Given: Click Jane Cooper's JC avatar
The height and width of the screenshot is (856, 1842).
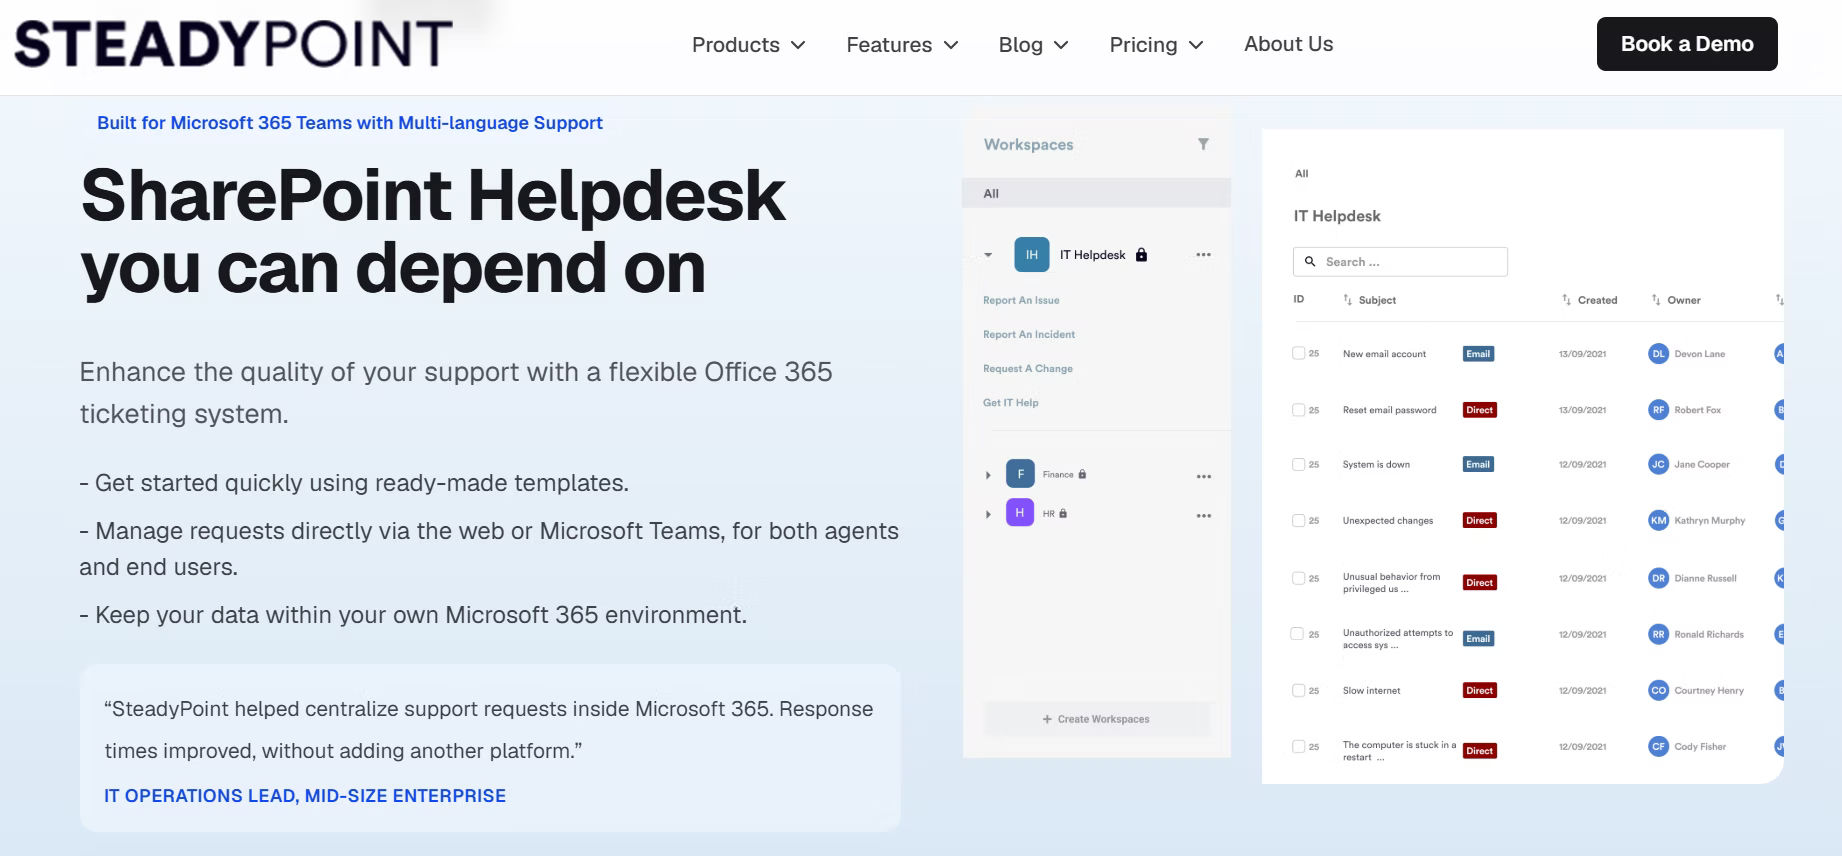Looking at the screenshot, I should point(1659,464).
